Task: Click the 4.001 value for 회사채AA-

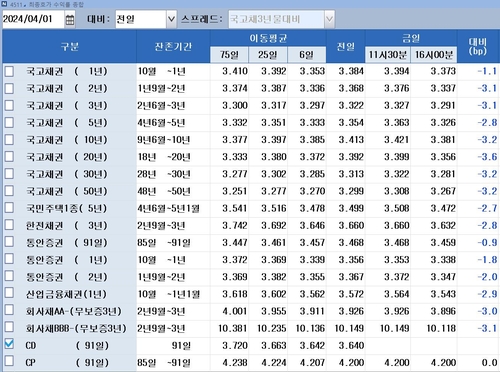Action: (235, 311)
